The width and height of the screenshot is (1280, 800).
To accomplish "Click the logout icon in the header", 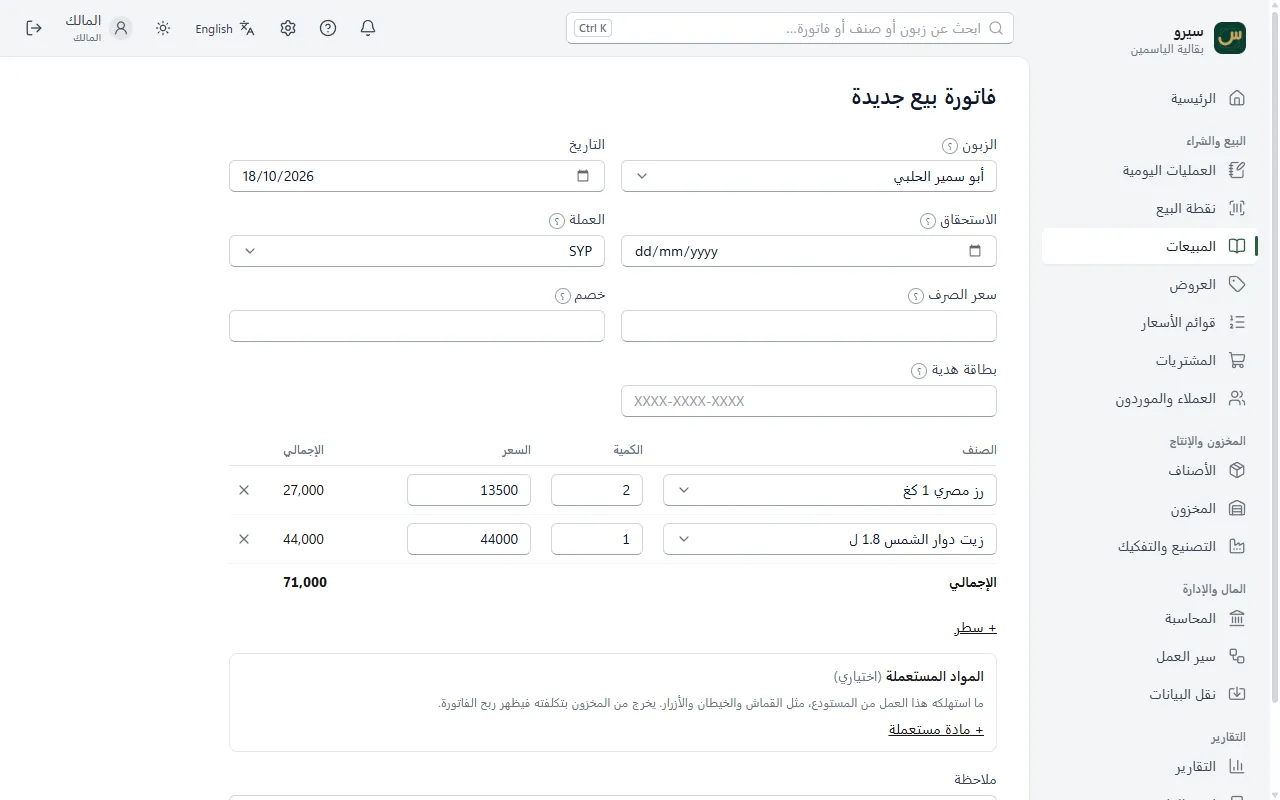I will click(34, 28).
